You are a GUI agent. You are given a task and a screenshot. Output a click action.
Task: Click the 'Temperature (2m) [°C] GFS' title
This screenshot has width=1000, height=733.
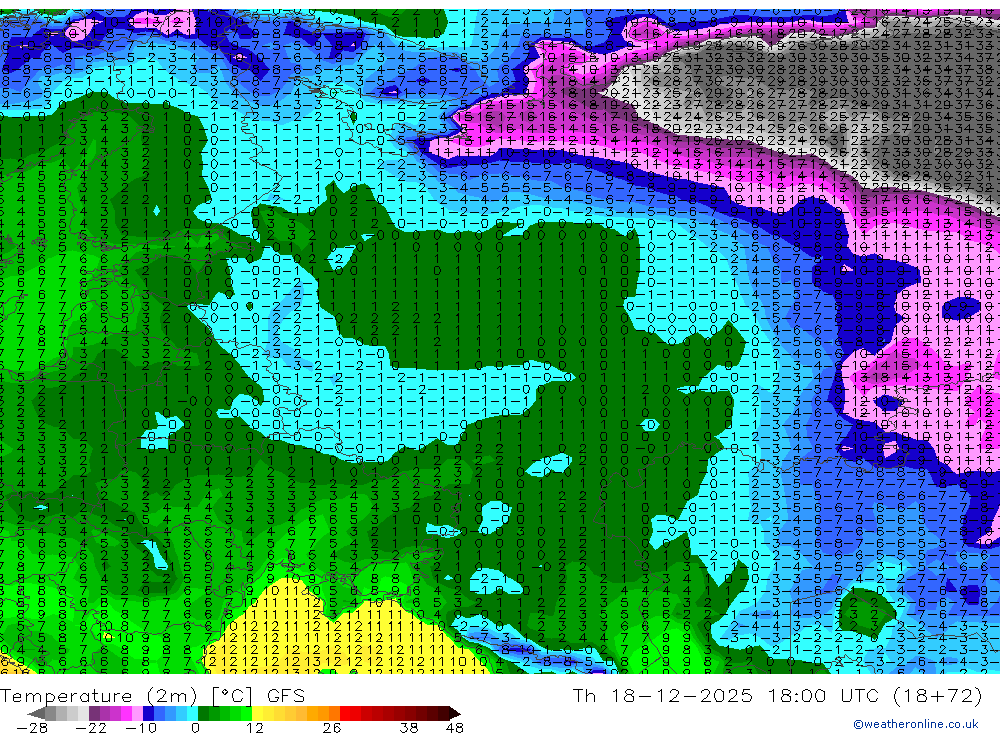click(152, 695)
